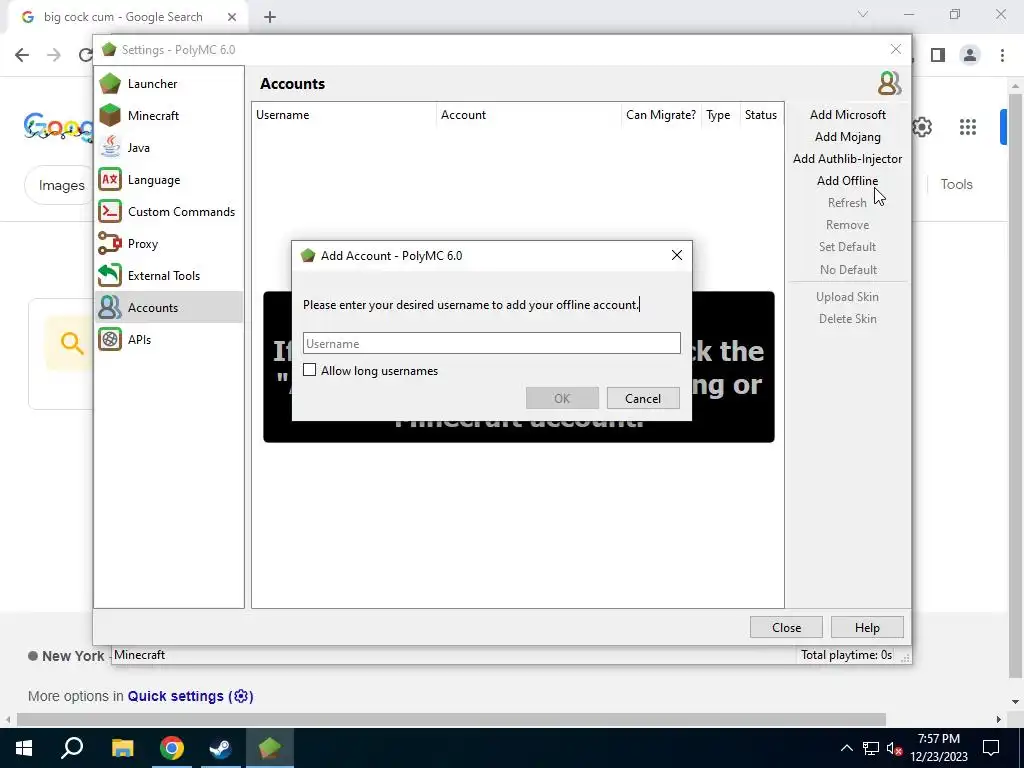Click Add Microsoft account button
Viewport: 1024px width, 768px height.
coord(848,115)
